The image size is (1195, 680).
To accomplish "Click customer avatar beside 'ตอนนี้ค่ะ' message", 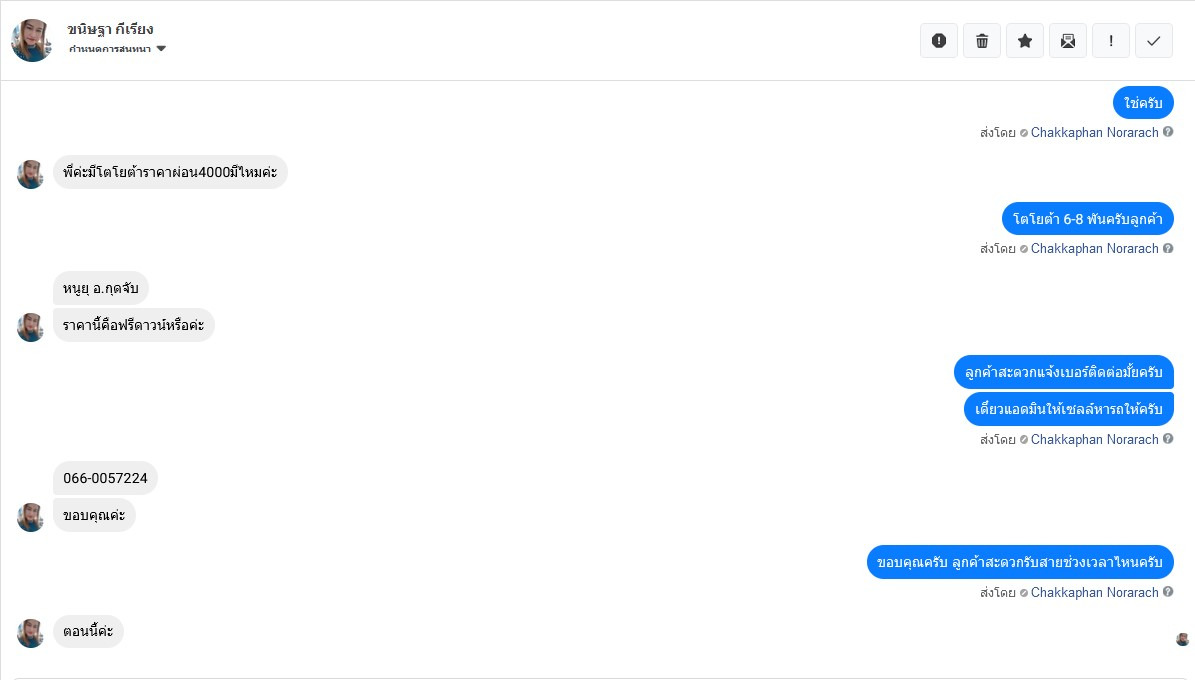I will point(31,633).
